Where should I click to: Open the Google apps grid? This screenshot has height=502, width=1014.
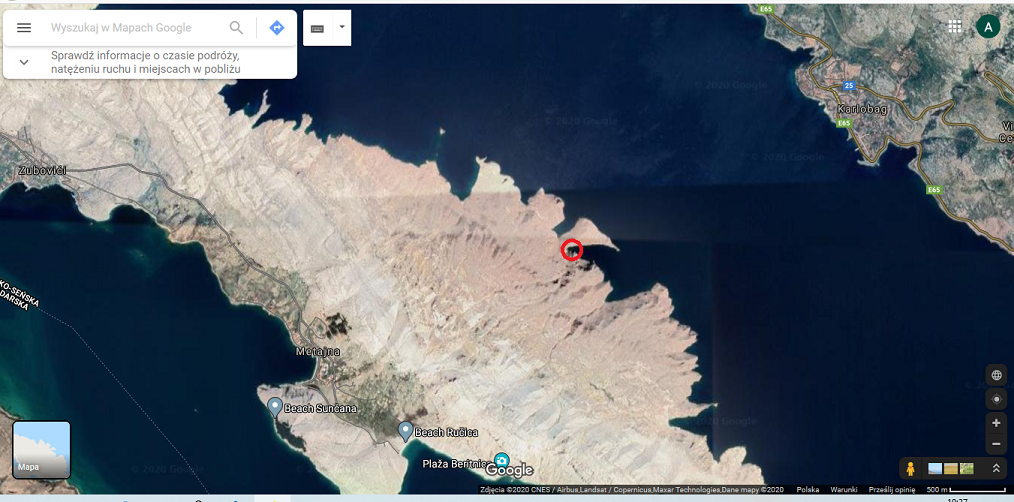coord(955,27)
